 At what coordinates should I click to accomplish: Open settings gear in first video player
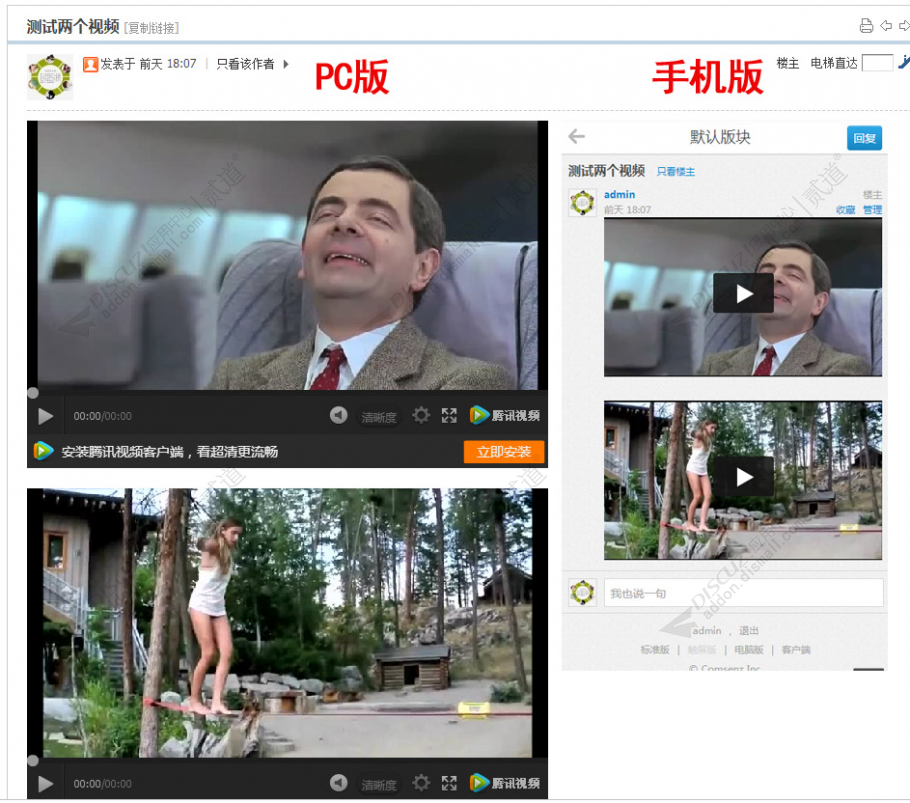click(421, 415)
